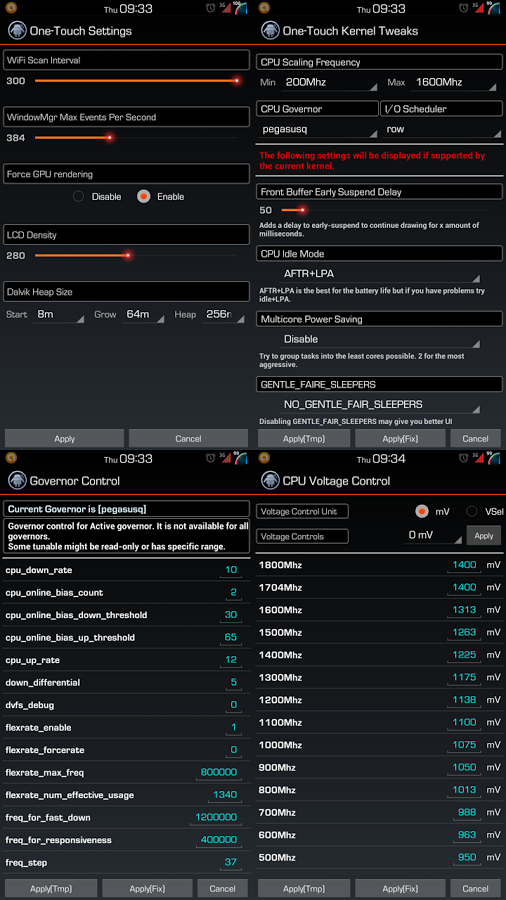Expand the CPU Idle Mode AFTR+LPA dropdown
This screenshot has width=506, height=900.
(x=381, y=275)
